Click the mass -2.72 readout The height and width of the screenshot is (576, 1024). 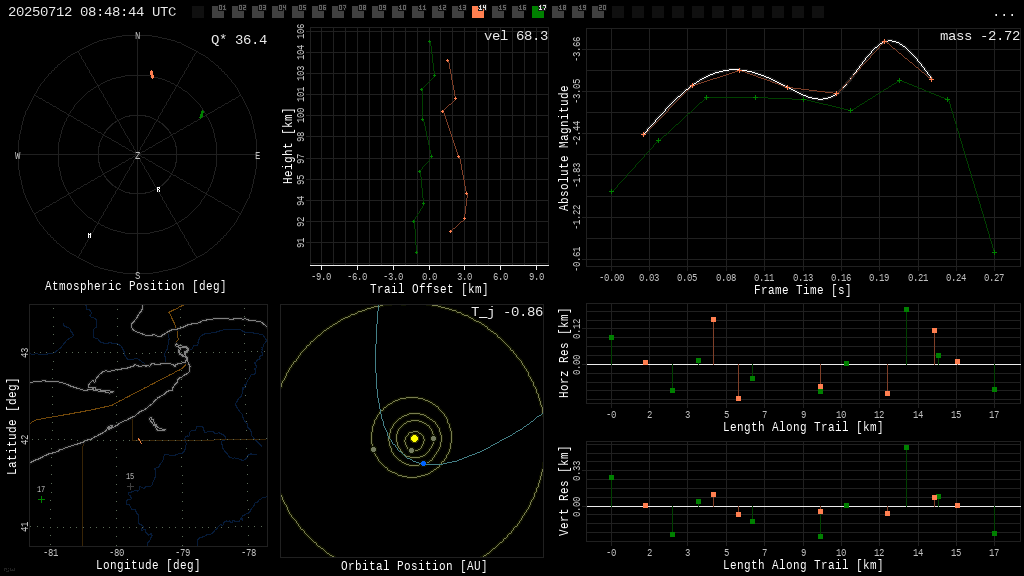(979, 37)
